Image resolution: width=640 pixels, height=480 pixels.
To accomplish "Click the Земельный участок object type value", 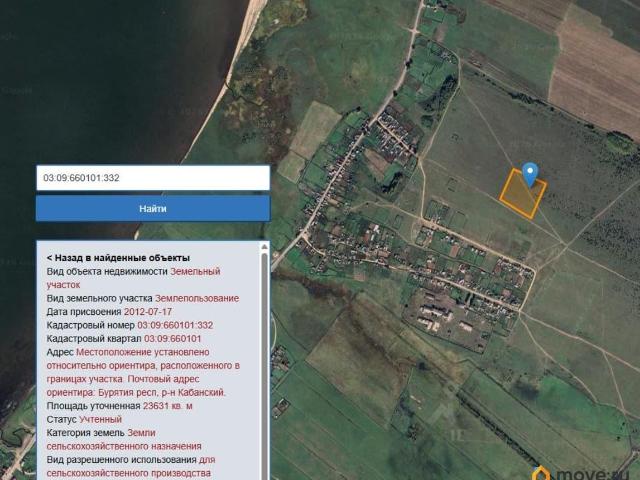I will (133, 278).
